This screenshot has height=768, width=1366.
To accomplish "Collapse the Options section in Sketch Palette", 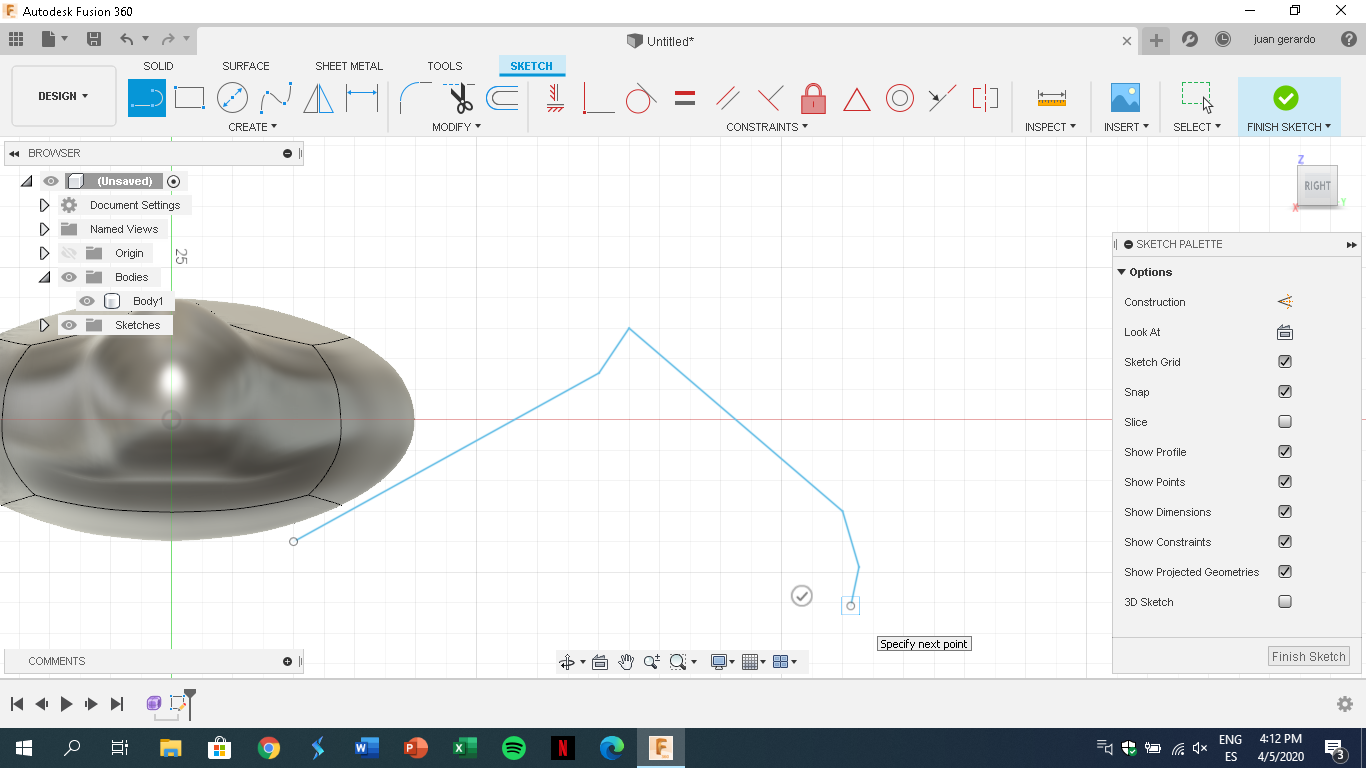I will pos(1121,271).
